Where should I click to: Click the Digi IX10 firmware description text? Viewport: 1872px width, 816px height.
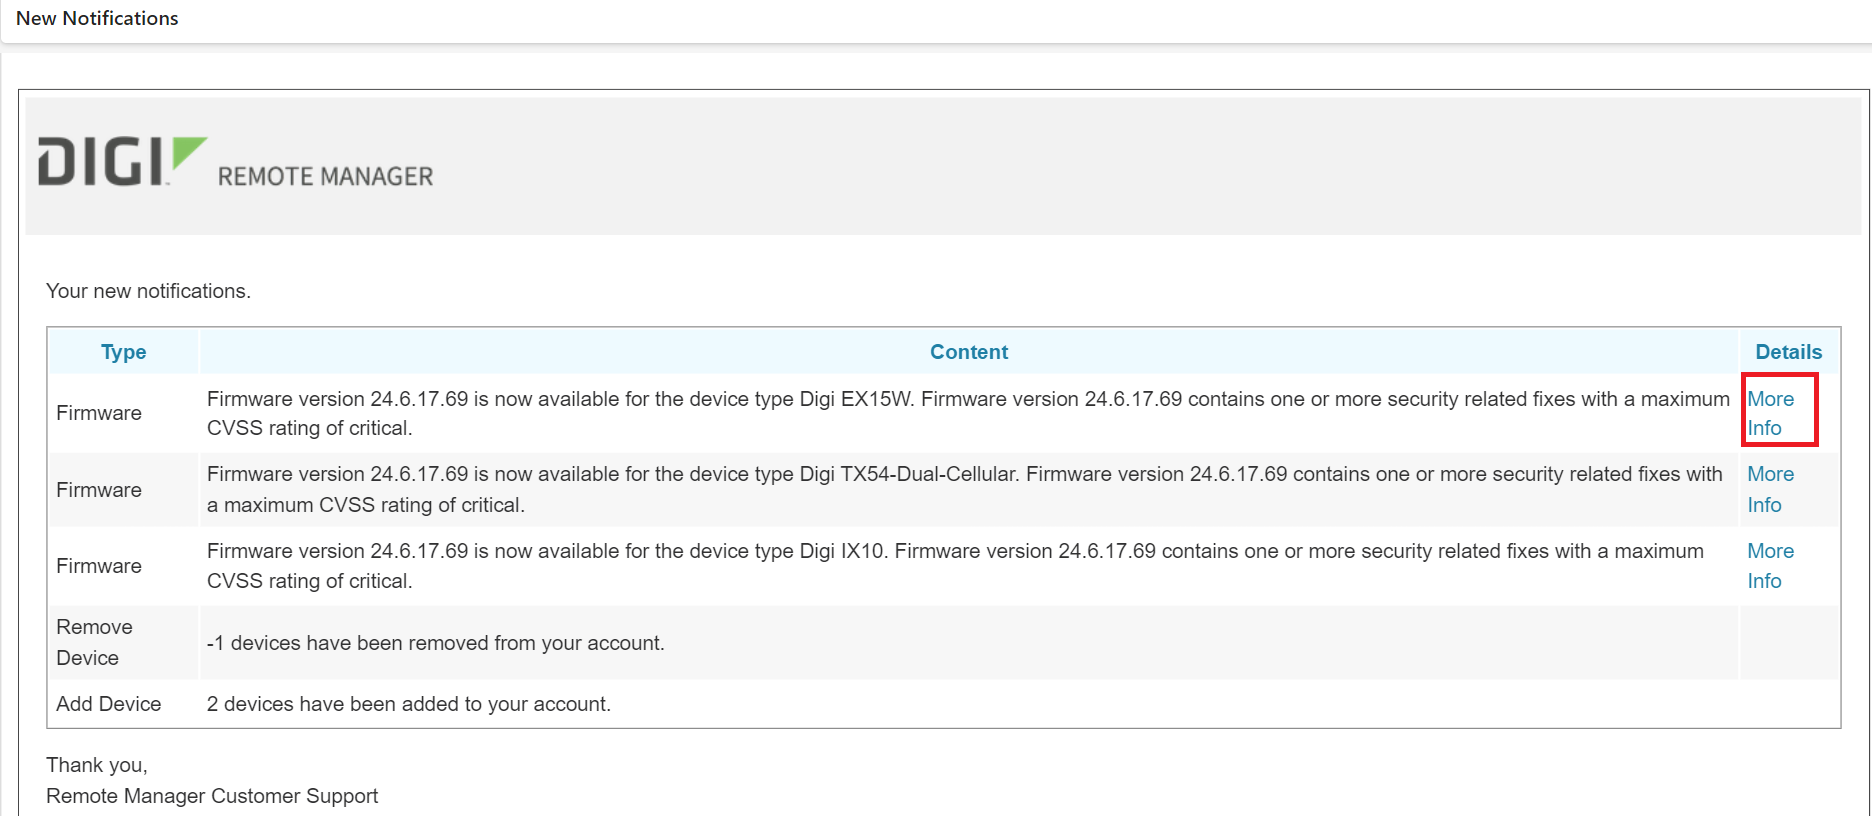[955, 566]
